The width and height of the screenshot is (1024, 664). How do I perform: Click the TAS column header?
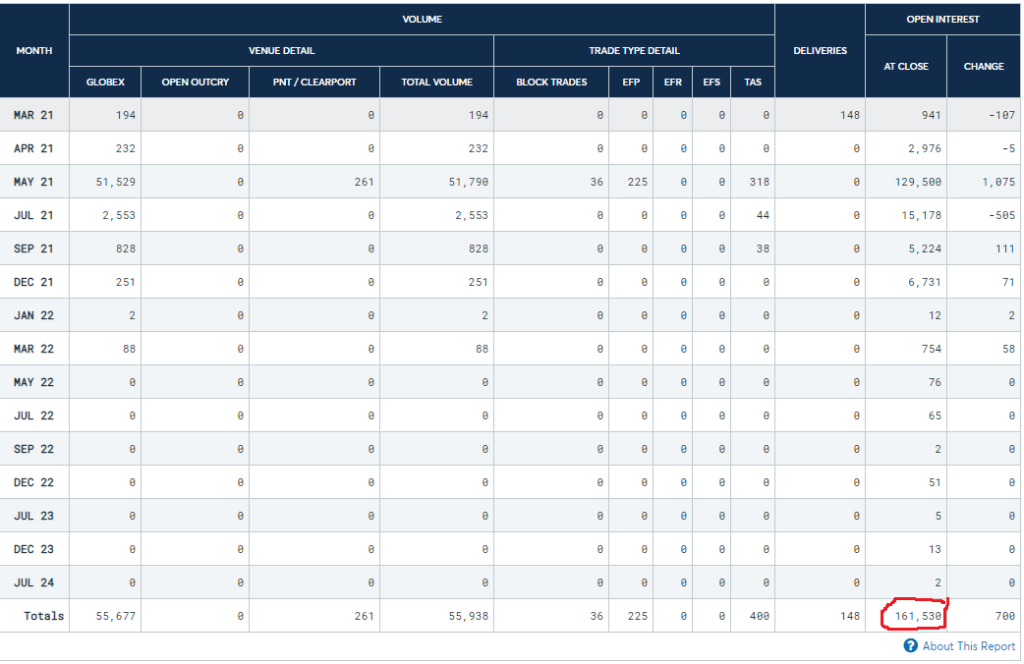tap(752, 82)
